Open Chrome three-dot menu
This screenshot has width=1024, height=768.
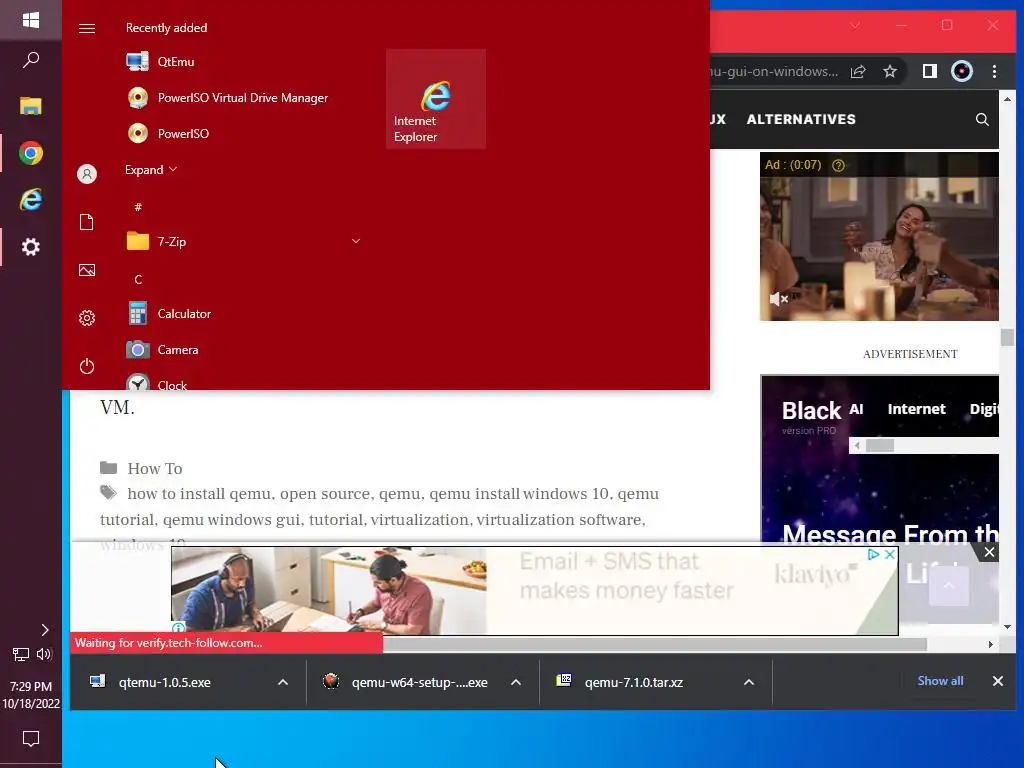(994, 71)
